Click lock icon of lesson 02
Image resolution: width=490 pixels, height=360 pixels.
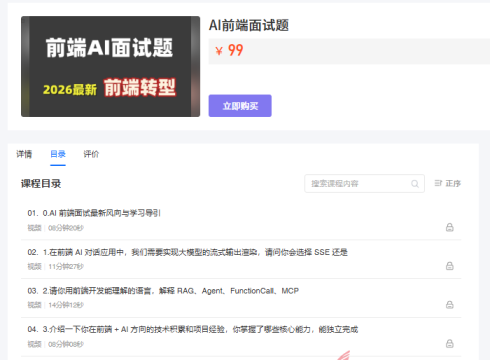coord(450,266)
